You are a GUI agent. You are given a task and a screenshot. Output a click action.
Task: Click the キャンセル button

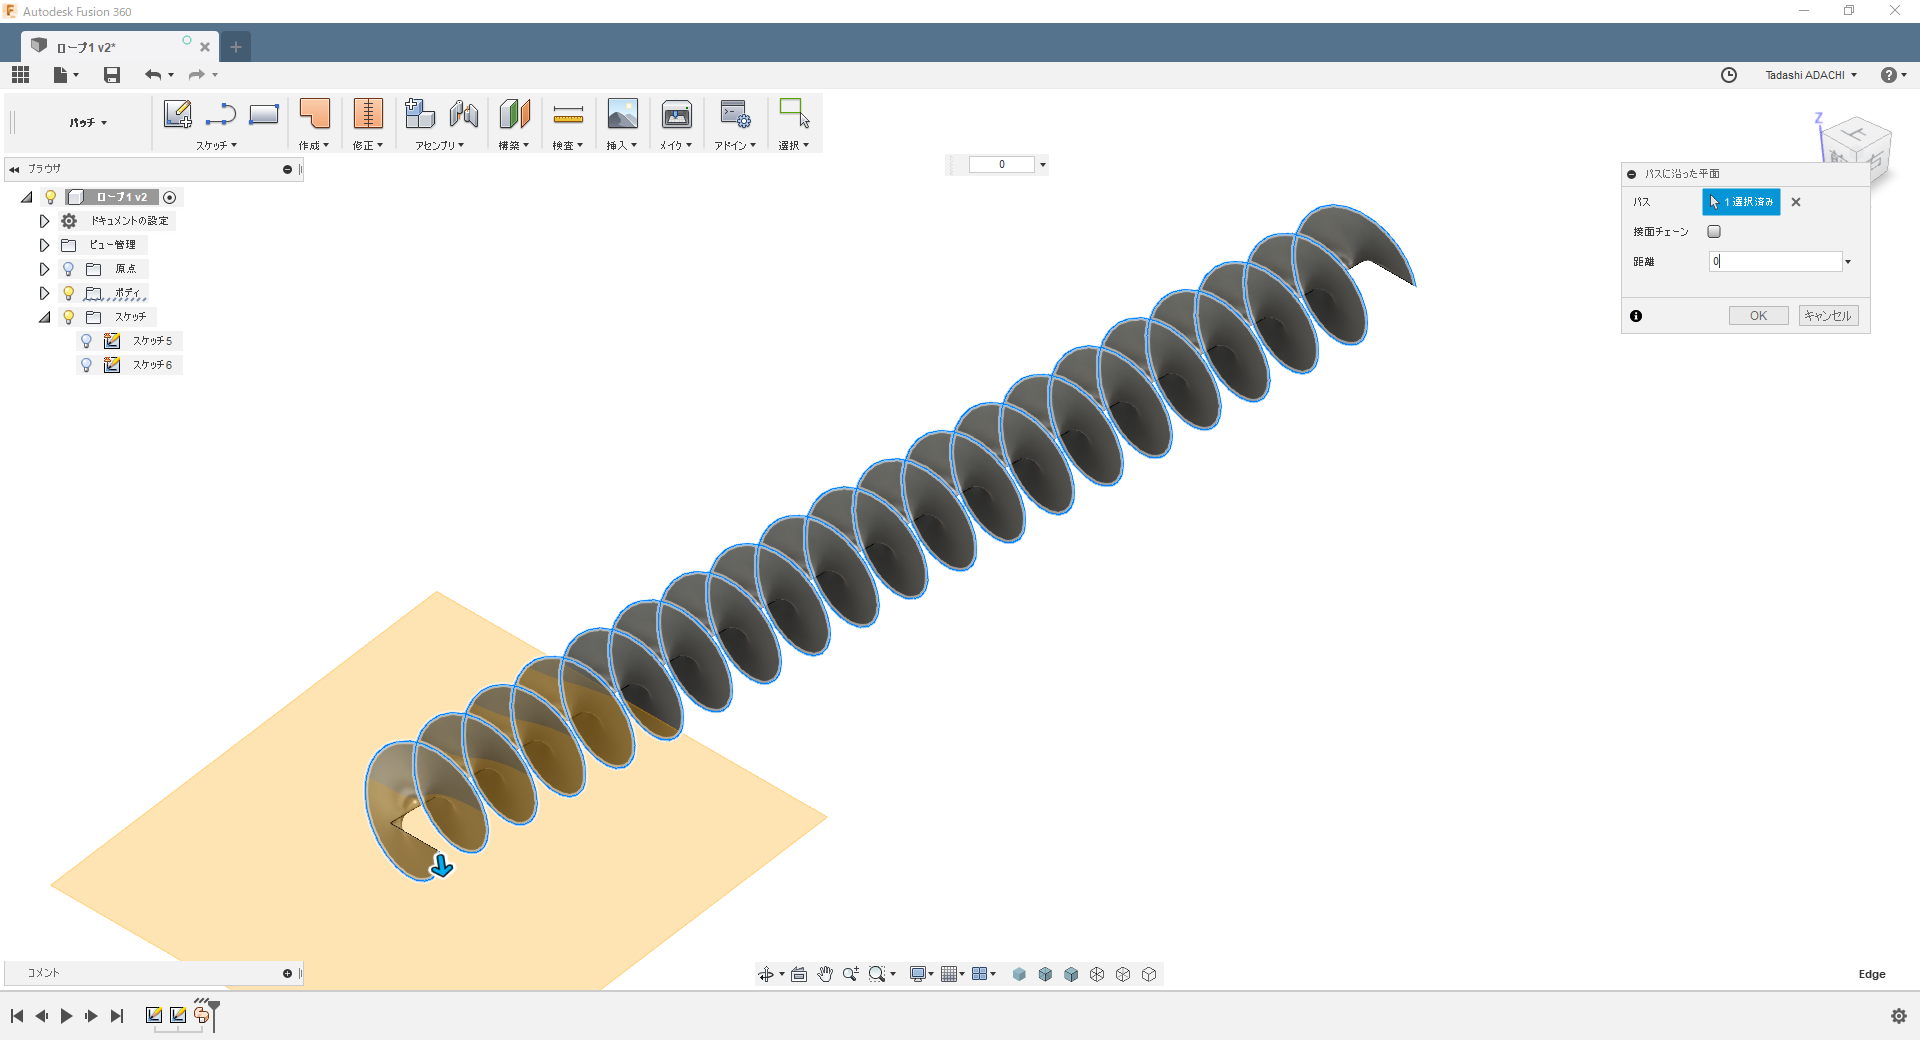click(1828, 316)
